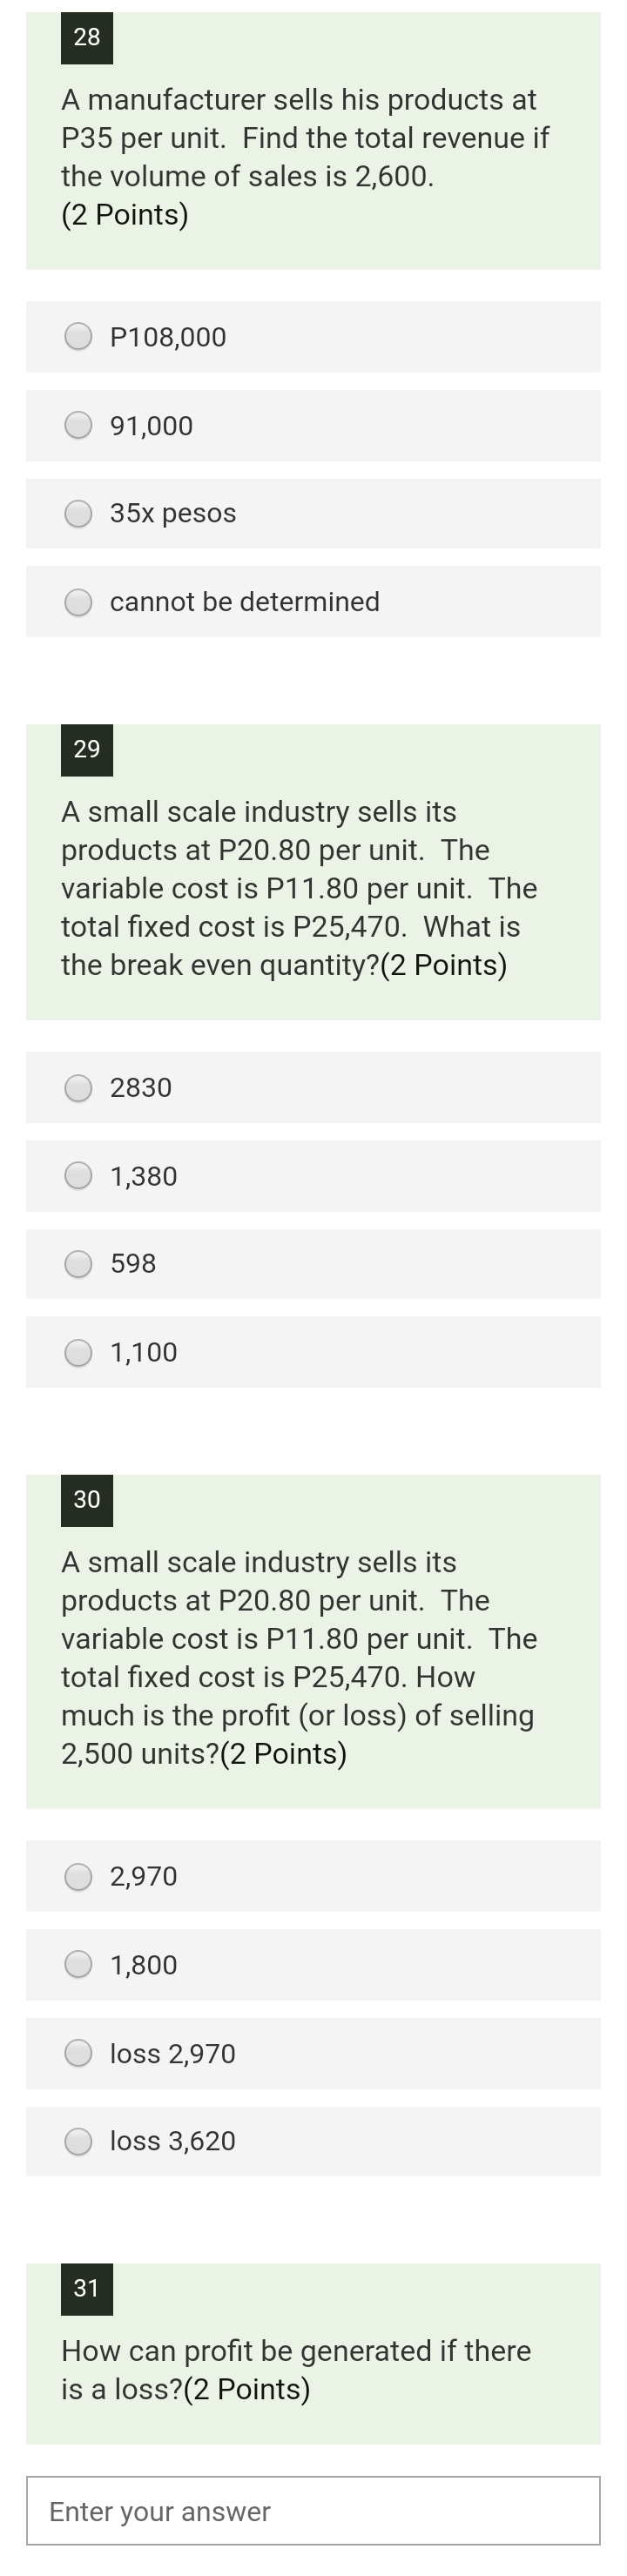
Task: Click the Enter your answer text field
Action: pyautogui.click(x=313, y=2510)
